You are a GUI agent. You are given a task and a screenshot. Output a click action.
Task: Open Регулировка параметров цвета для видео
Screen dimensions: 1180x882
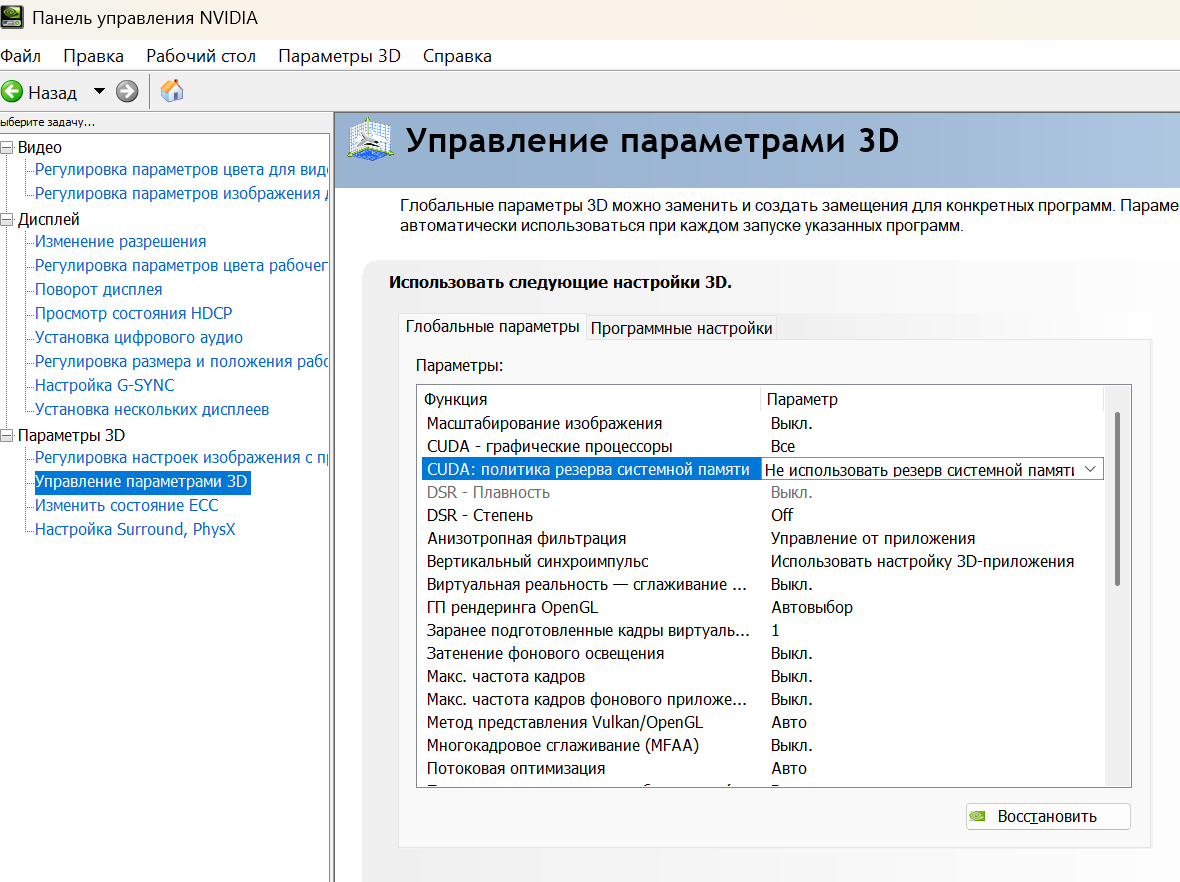[181, 170]
